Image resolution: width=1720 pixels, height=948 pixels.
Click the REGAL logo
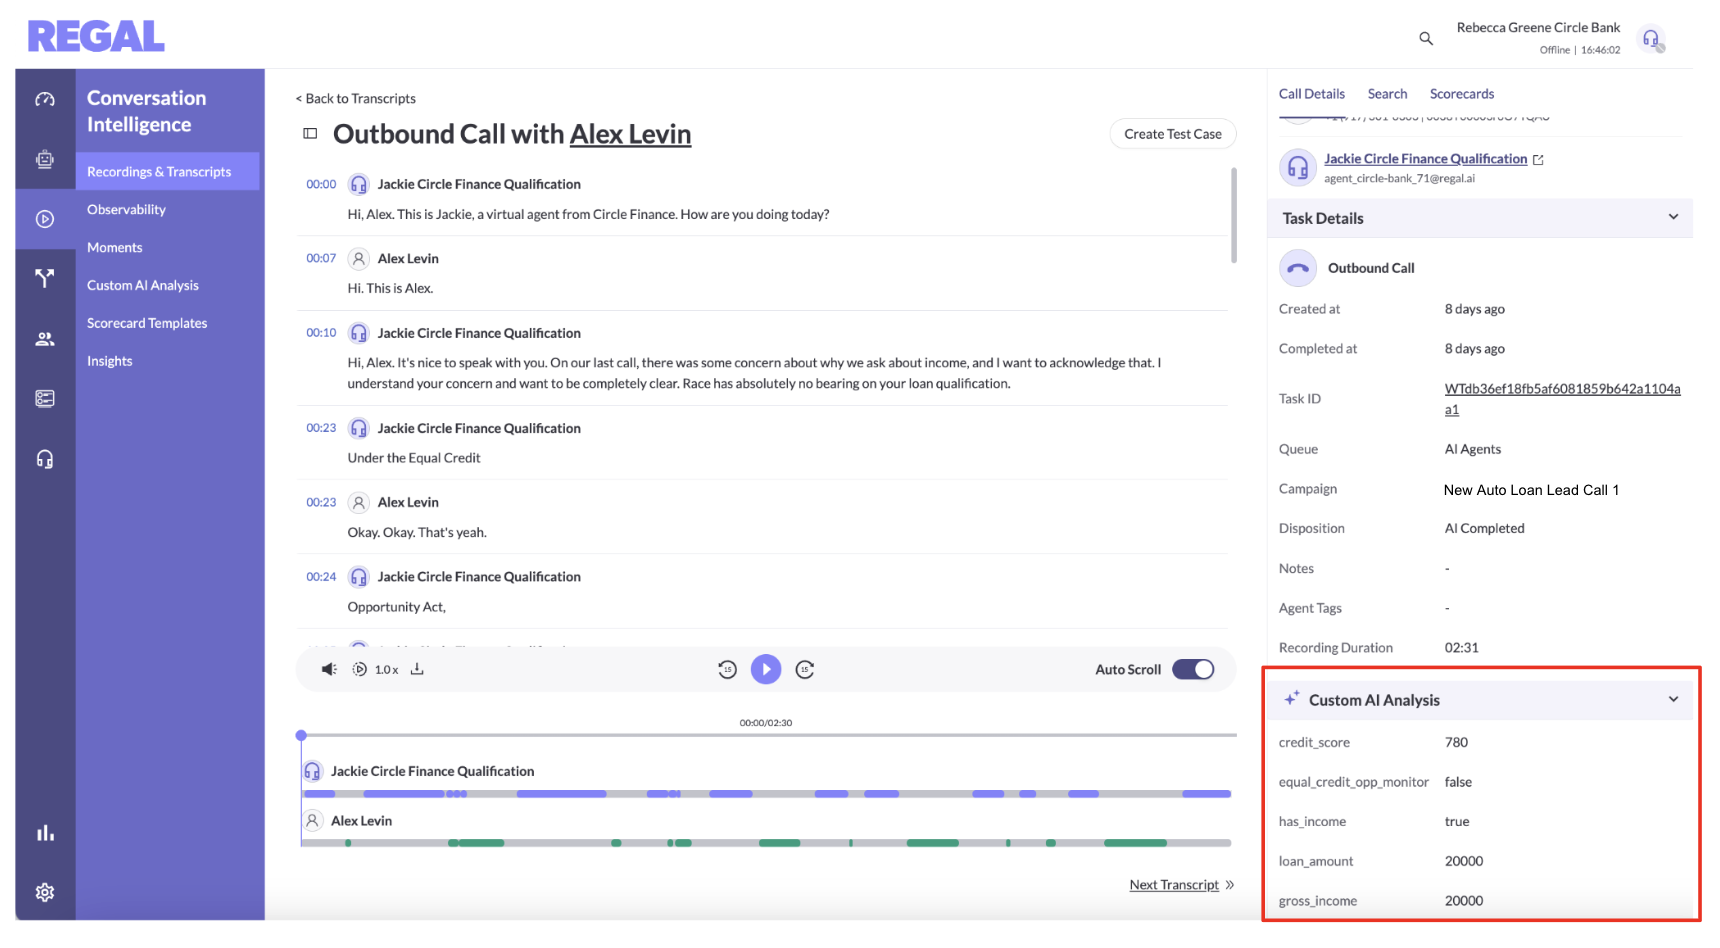[96, 37]
